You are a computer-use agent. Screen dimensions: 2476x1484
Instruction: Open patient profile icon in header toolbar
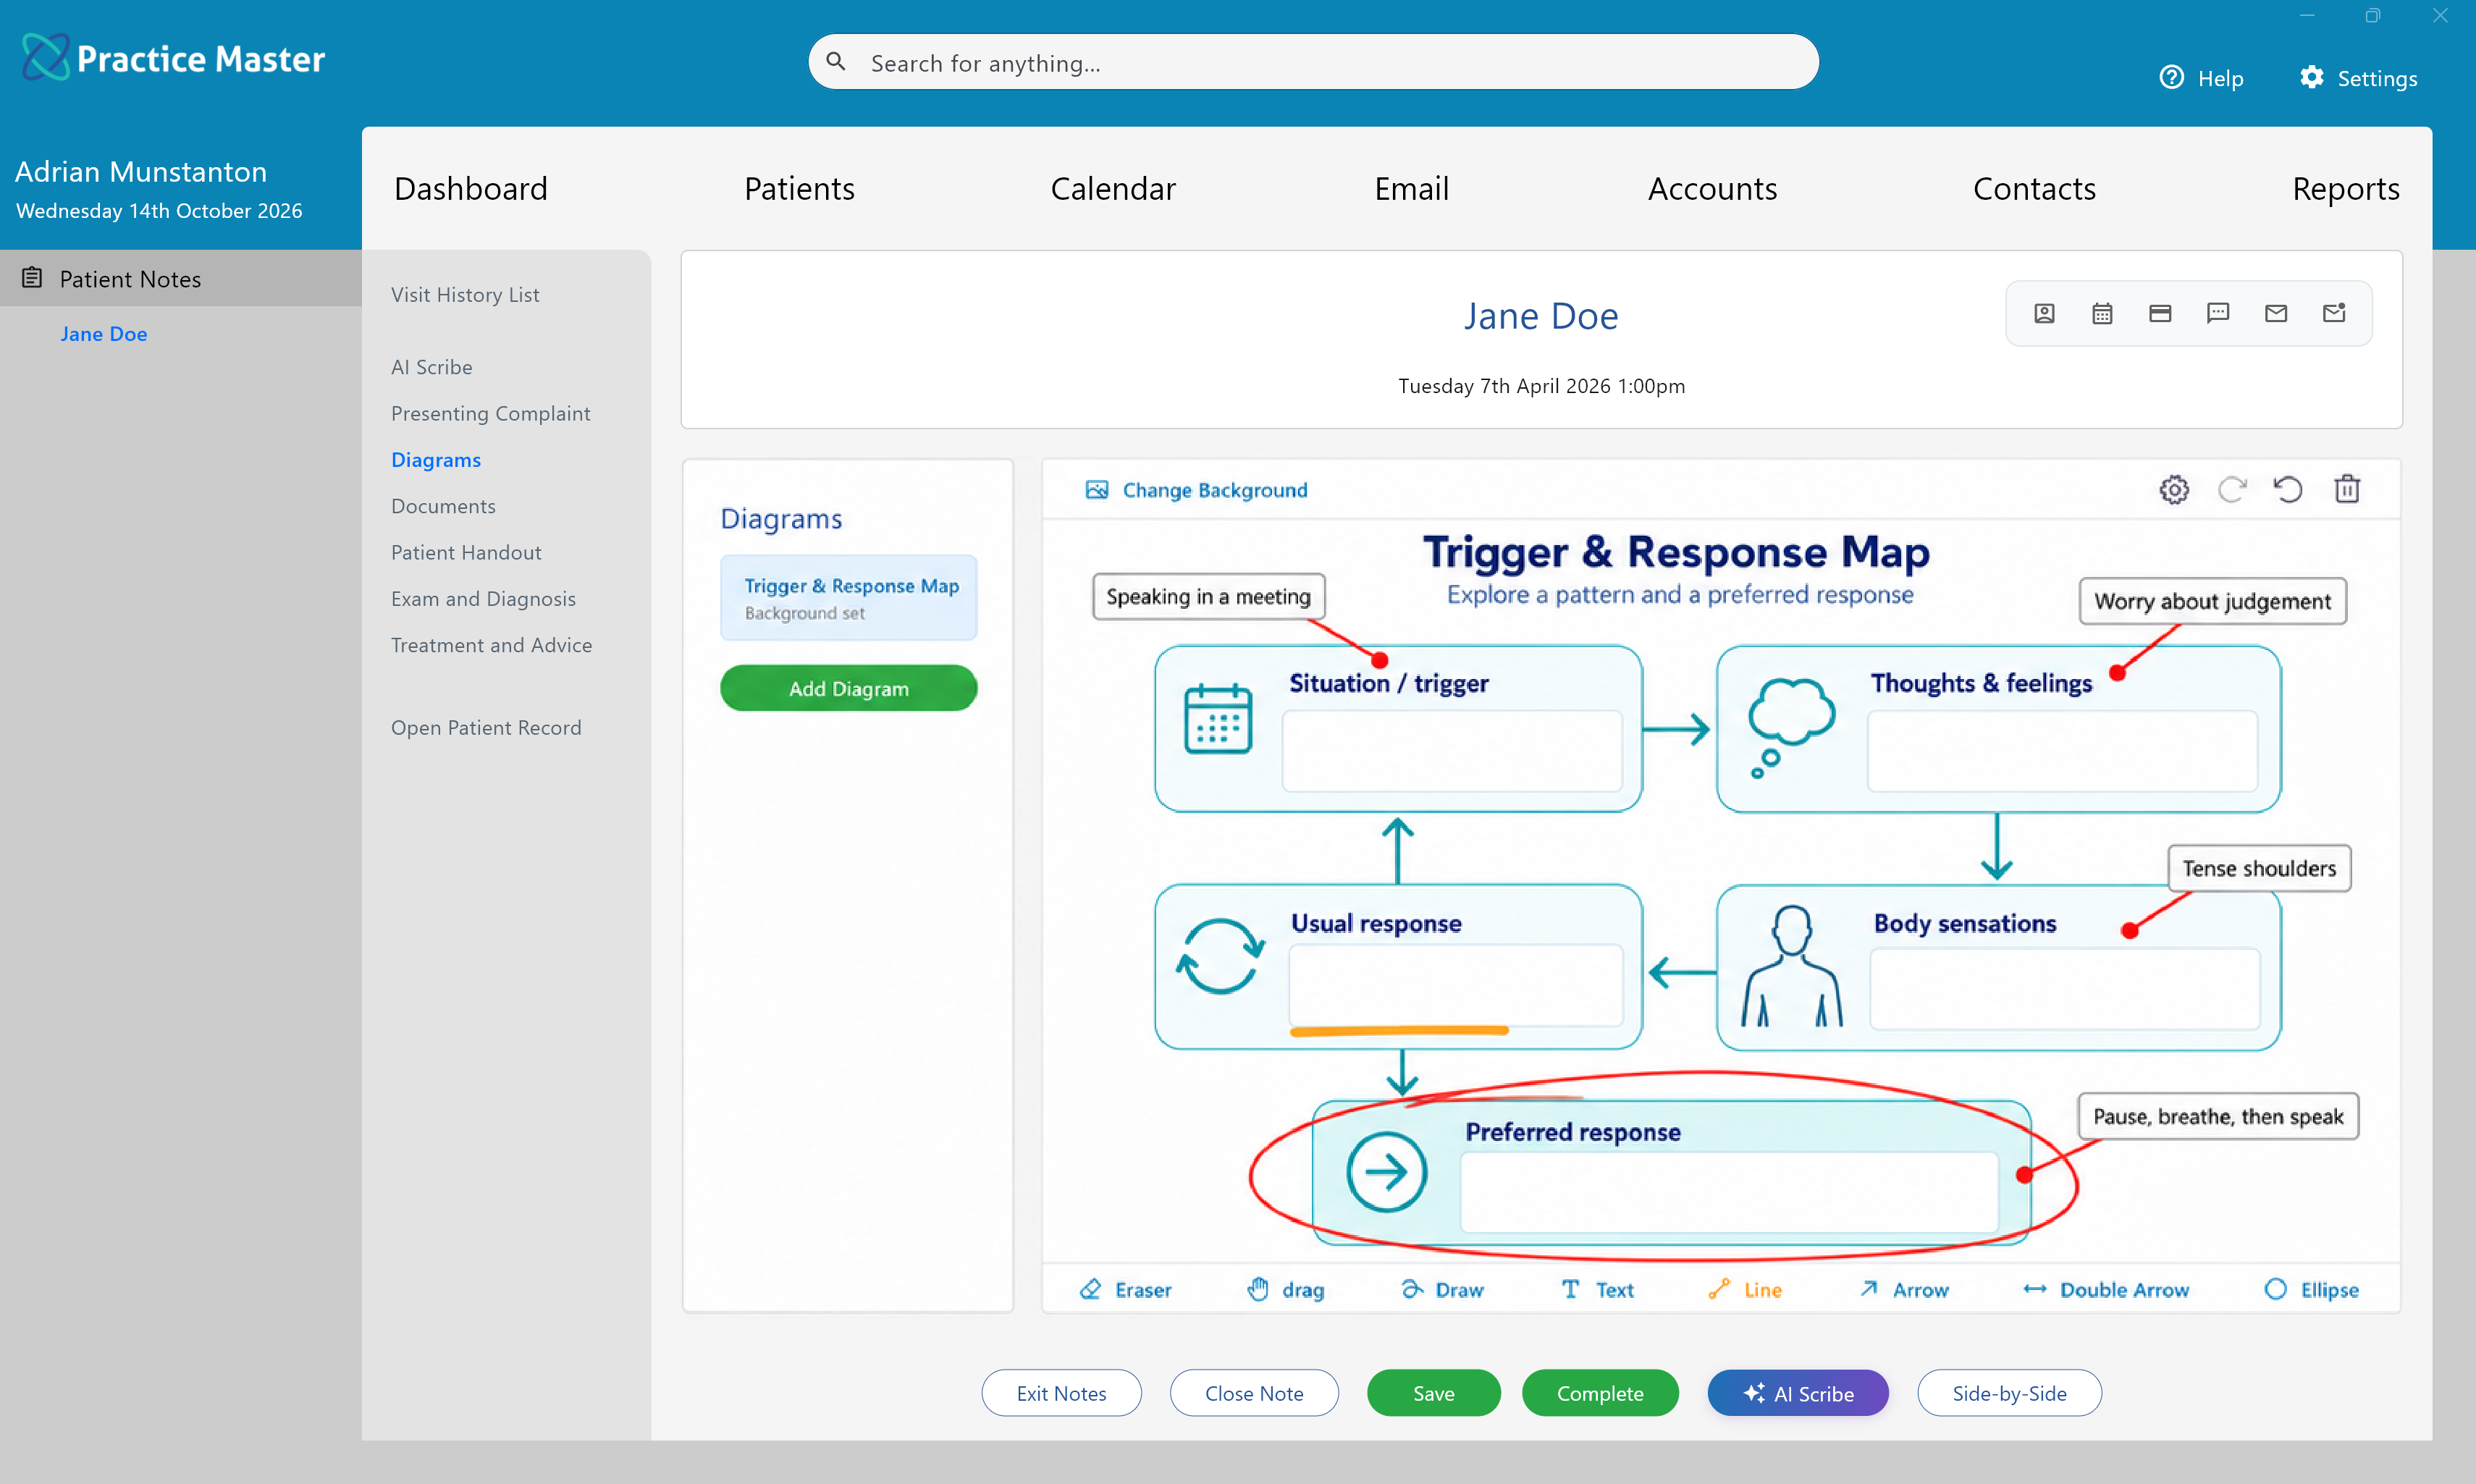click(x=2044, y=314)
